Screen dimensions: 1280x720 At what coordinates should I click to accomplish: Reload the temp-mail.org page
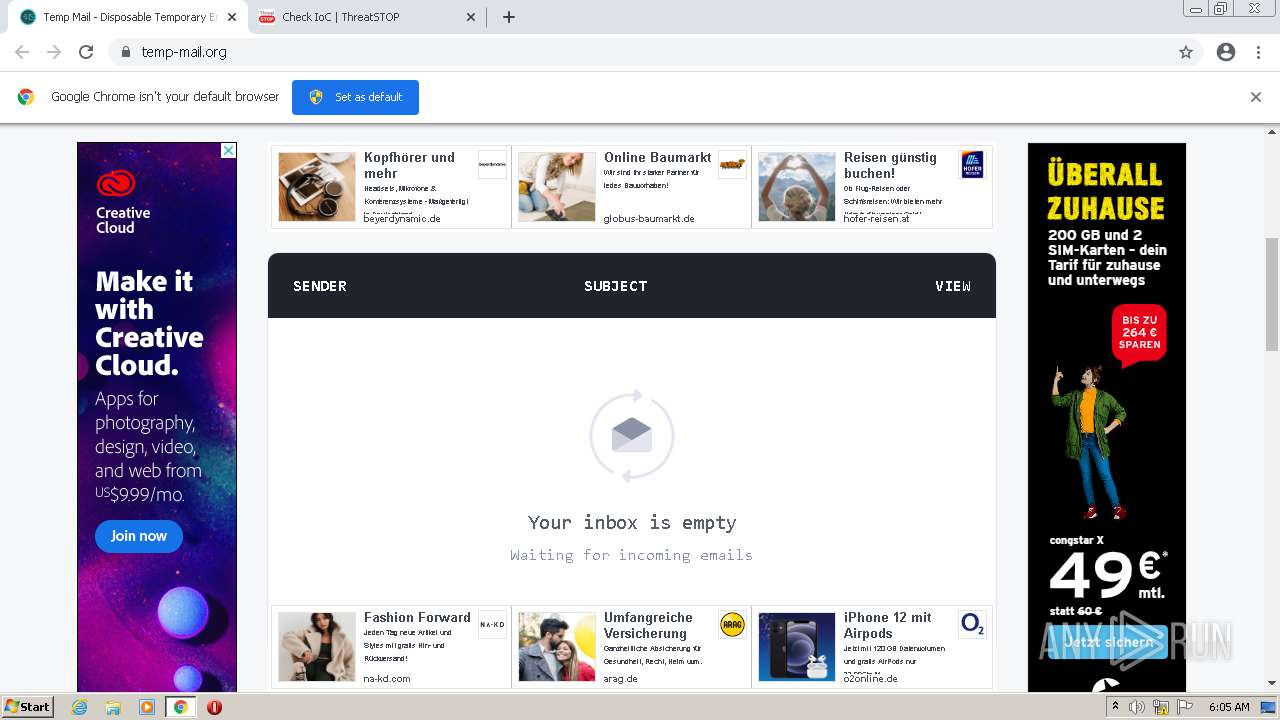point(86,52)
